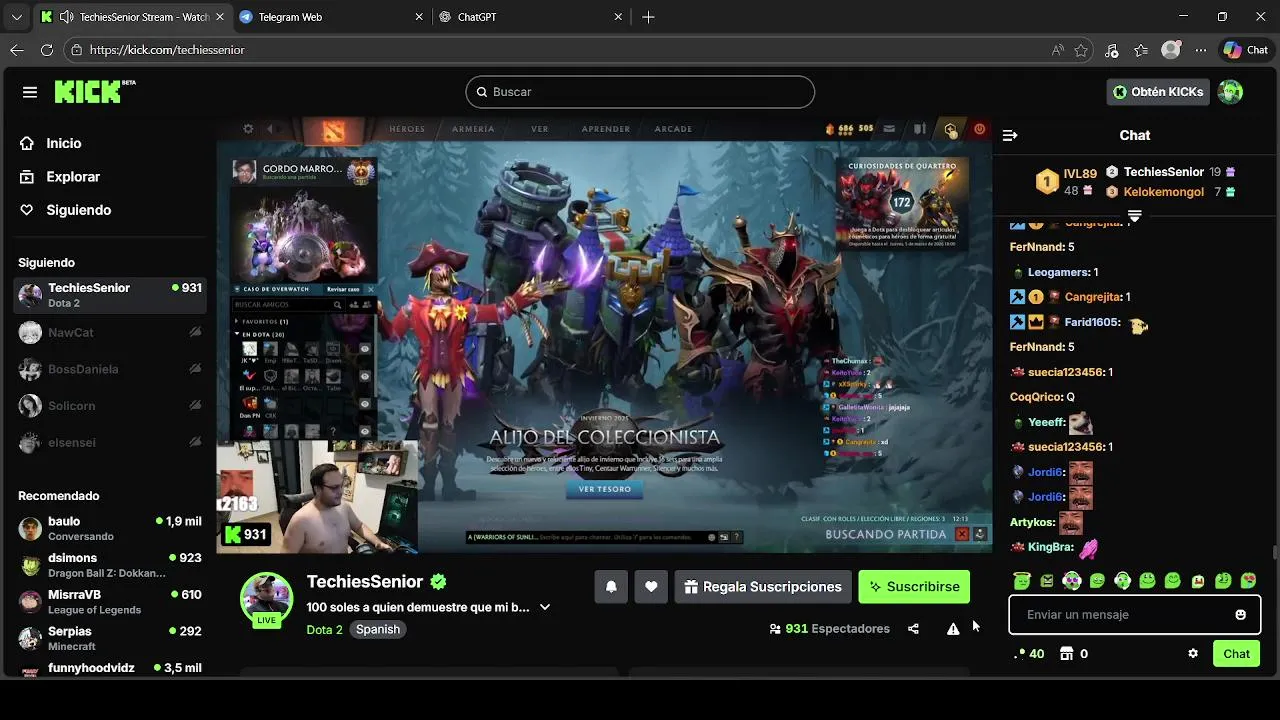
Task: Click the Suscribirse button
Action: (x=914, y=587)
